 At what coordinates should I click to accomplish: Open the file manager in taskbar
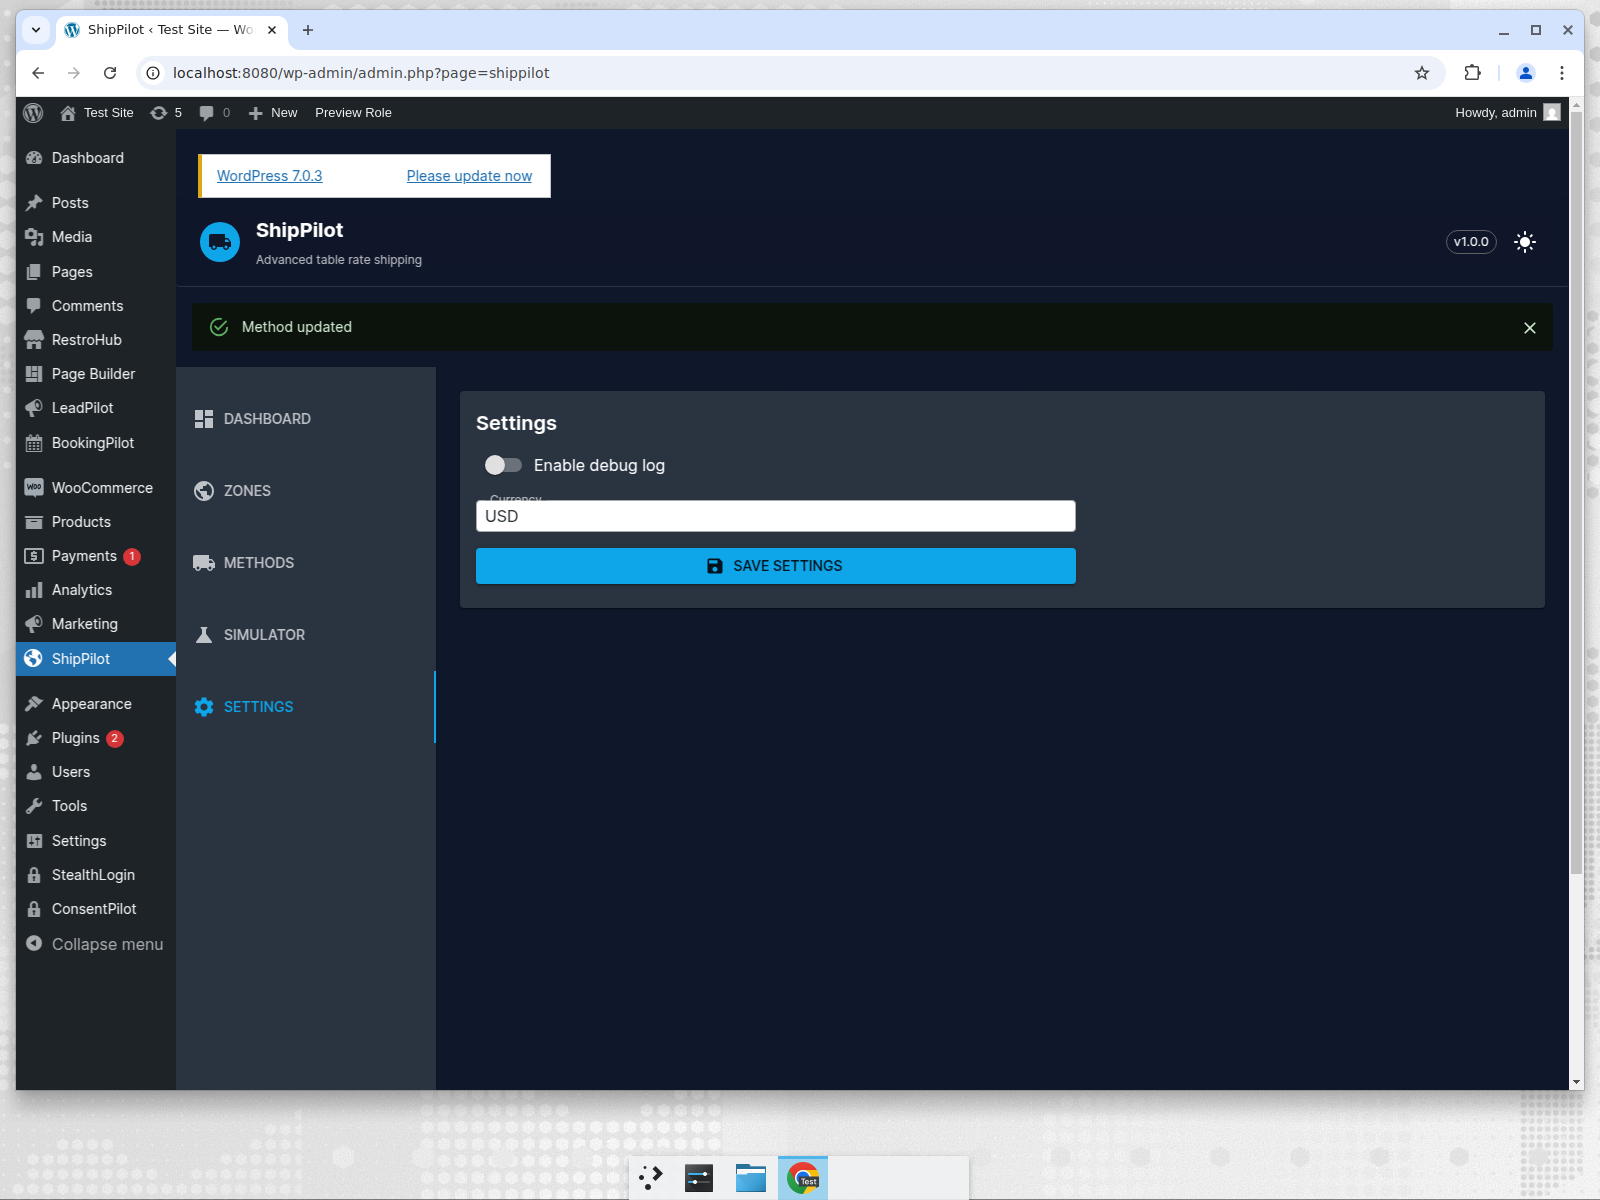(x=751, y=1178)
